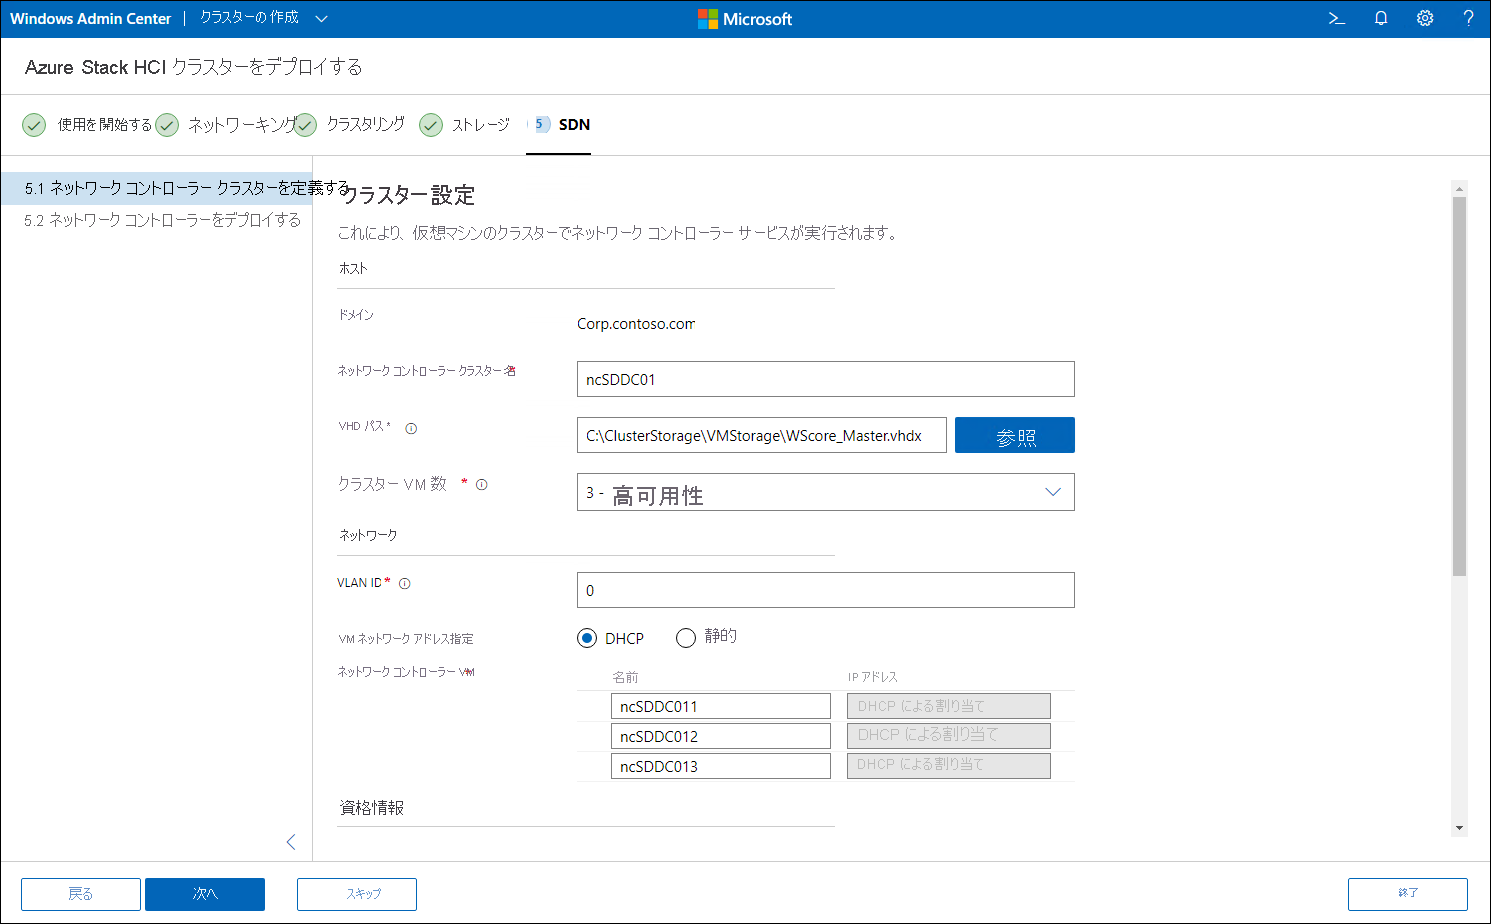
Task: Click Windows Admin Center title link
Action: click(x=91, y=19)
